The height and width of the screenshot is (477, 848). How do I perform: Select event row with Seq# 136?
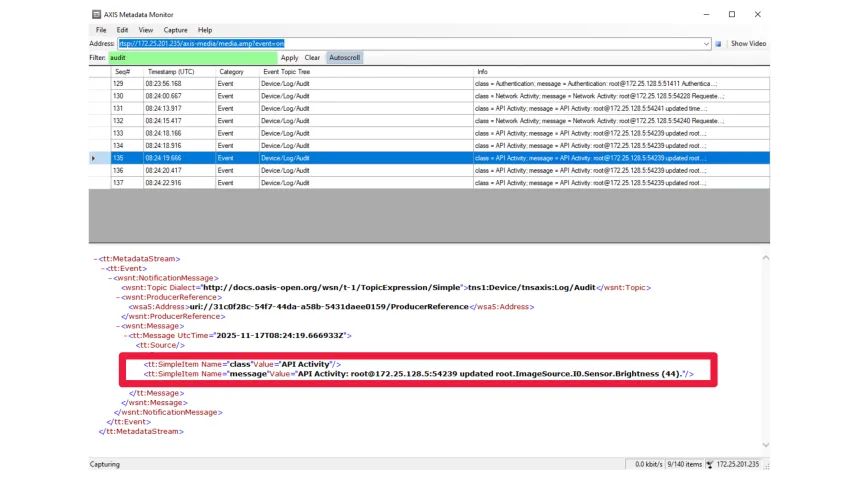pyautogui.click(x=429, y=171)
